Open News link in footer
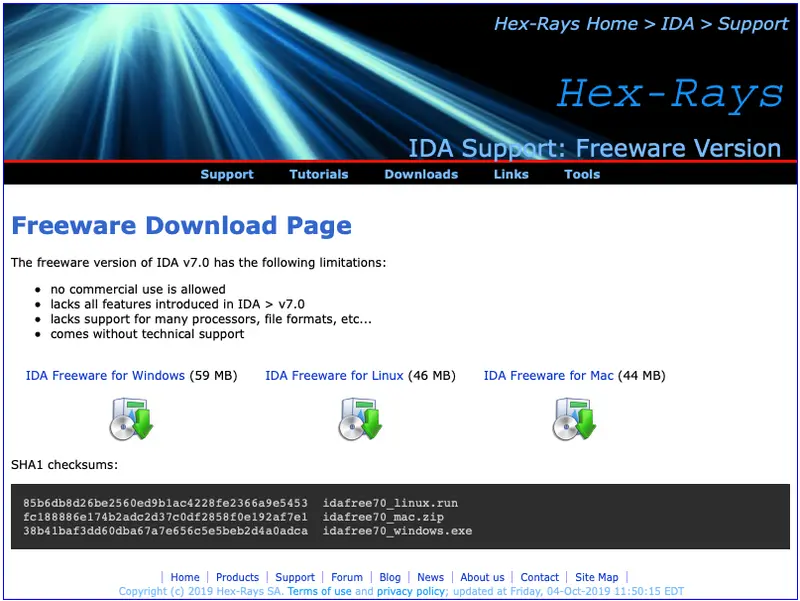The width and height of the screenshot is (800, 601). [430, 577]
